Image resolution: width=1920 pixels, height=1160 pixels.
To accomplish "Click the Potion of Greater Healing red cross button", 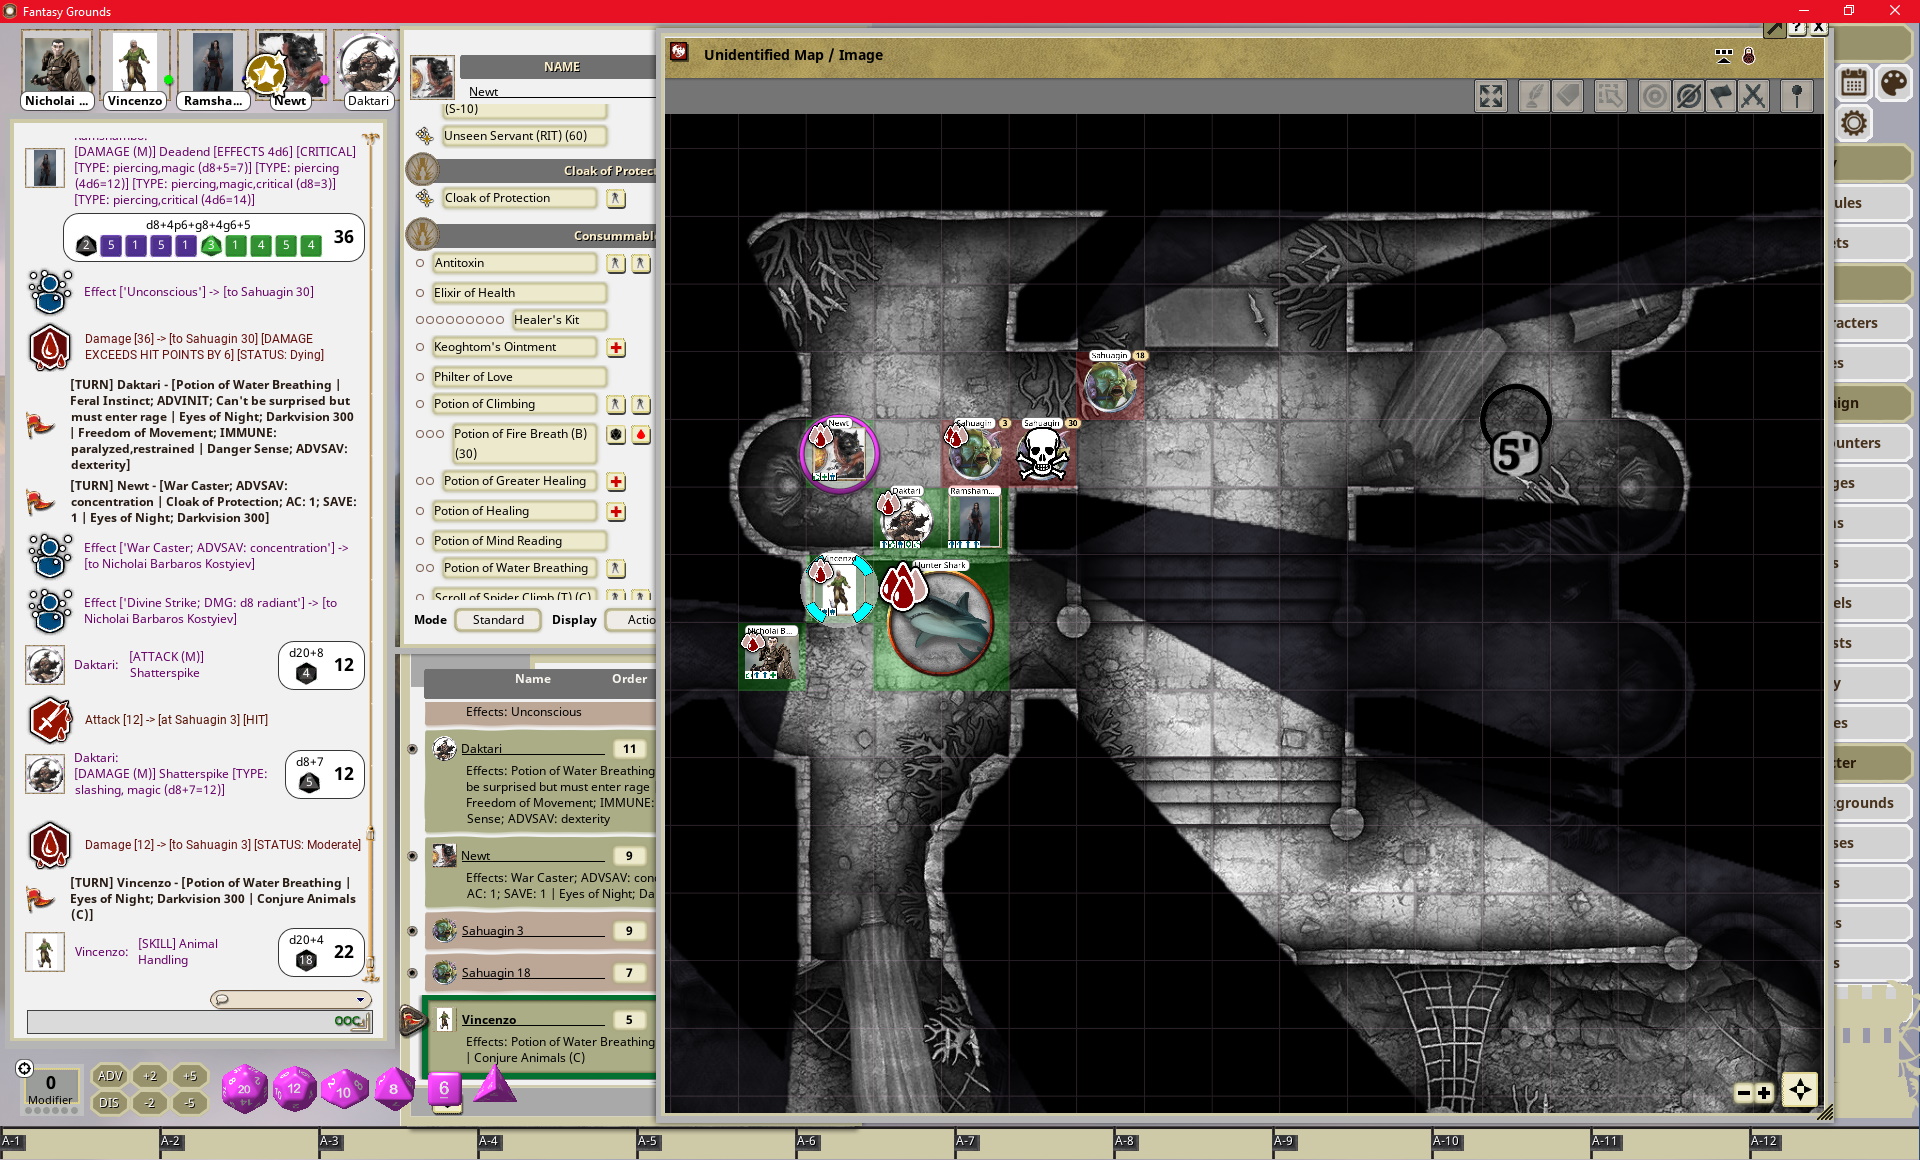I will click(x=616, y=482).
